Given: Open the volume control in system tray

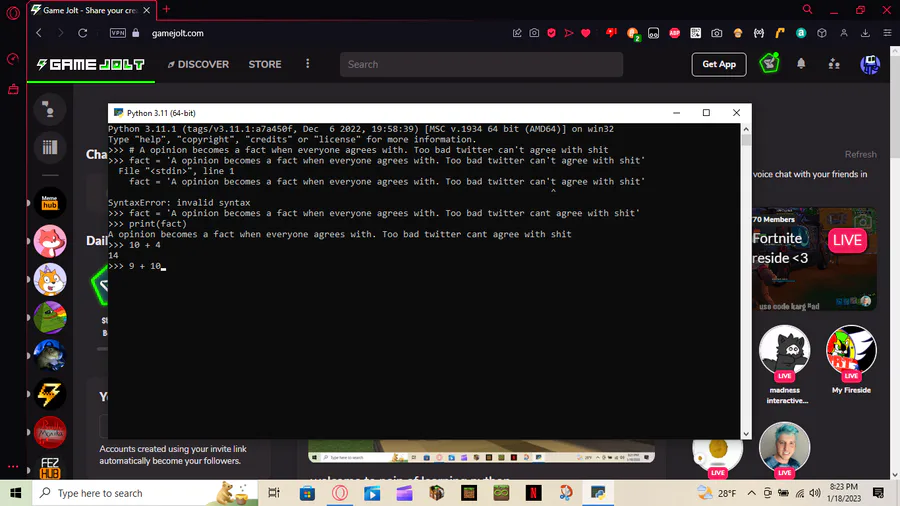Looking at the screenshot, I should (x=815, y=493).
